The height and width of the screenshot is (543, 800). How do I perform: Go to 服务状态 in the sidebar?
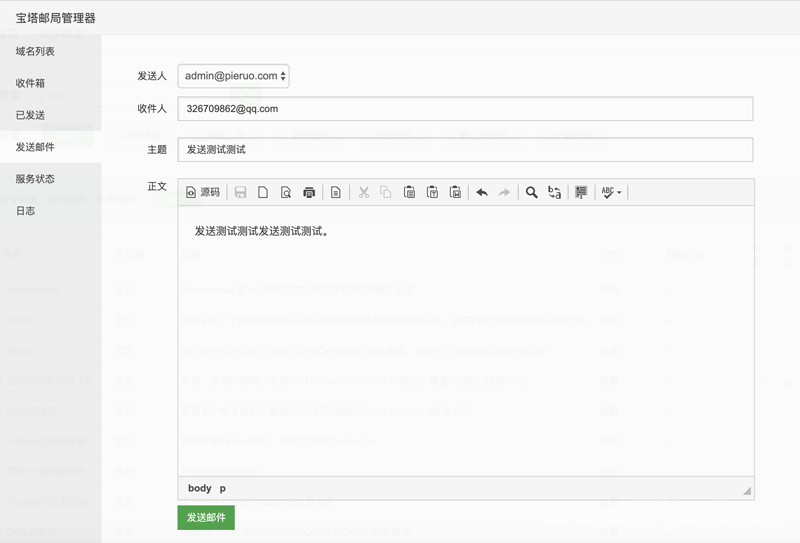point(35,179)
